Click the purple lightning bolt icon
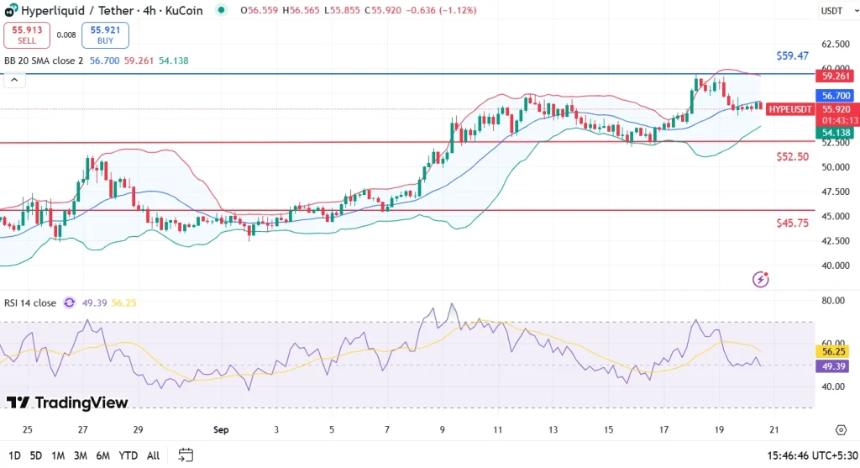This screenshot has height=468, width=860. [762, 279]
